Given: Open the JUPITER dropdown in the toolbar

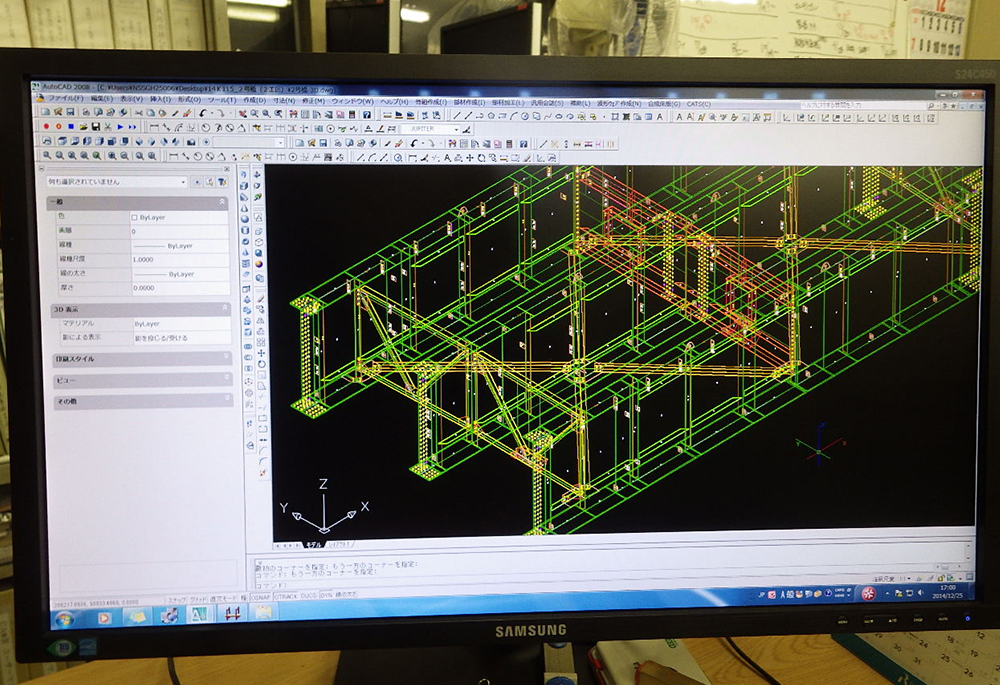Looking at the screenshot, I should pyautogui.click(x=455, y=129).
